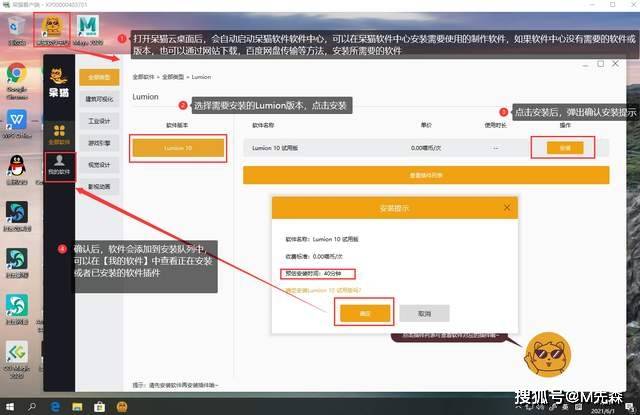Click the sunglasses cat mascot helper
The image size is (640, 415).
click(x=547, y=354)
